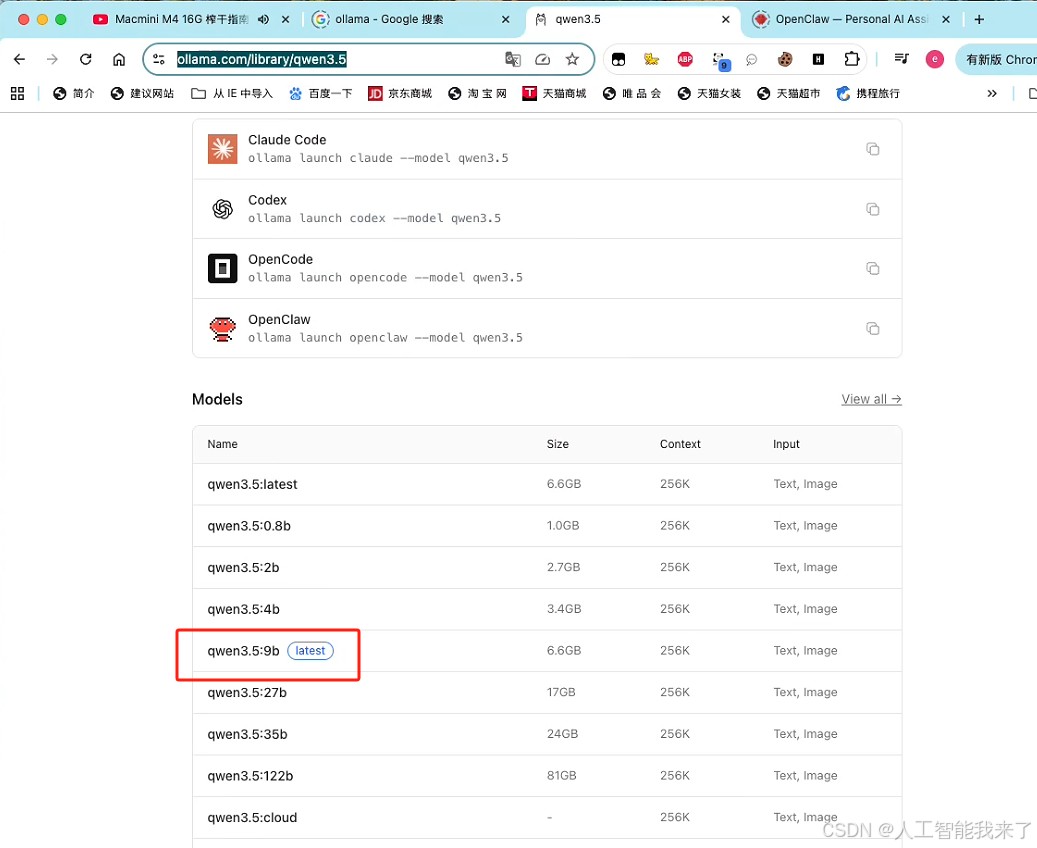Viewport: 1037px width, 848px height.
Task: Select 17GB size of qwen3.5:27b
Action: [x=561, y=693]
